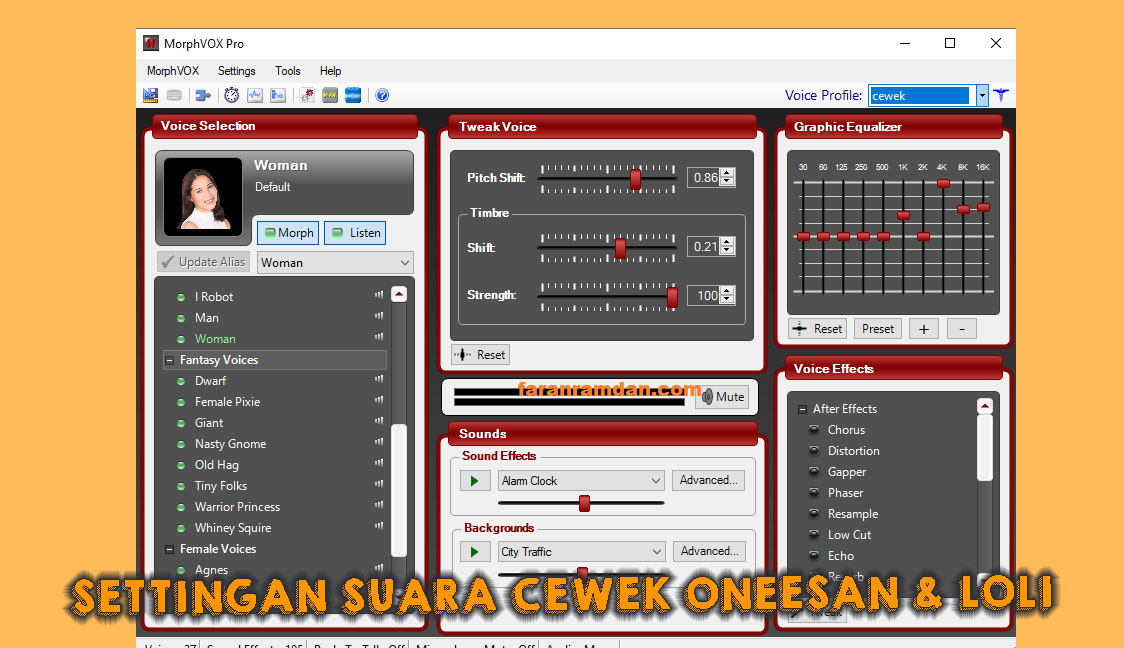Open the MorphVOX menu
The image size is (1124, 648).
tap(173, 71)
